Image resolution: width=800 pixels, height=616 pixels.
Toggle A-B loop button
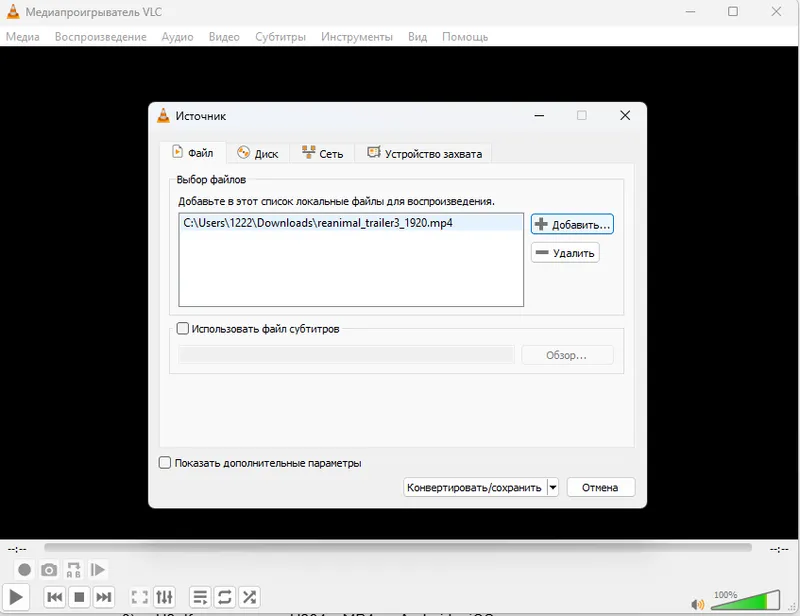pyautogui.click(x=73, y=570)
